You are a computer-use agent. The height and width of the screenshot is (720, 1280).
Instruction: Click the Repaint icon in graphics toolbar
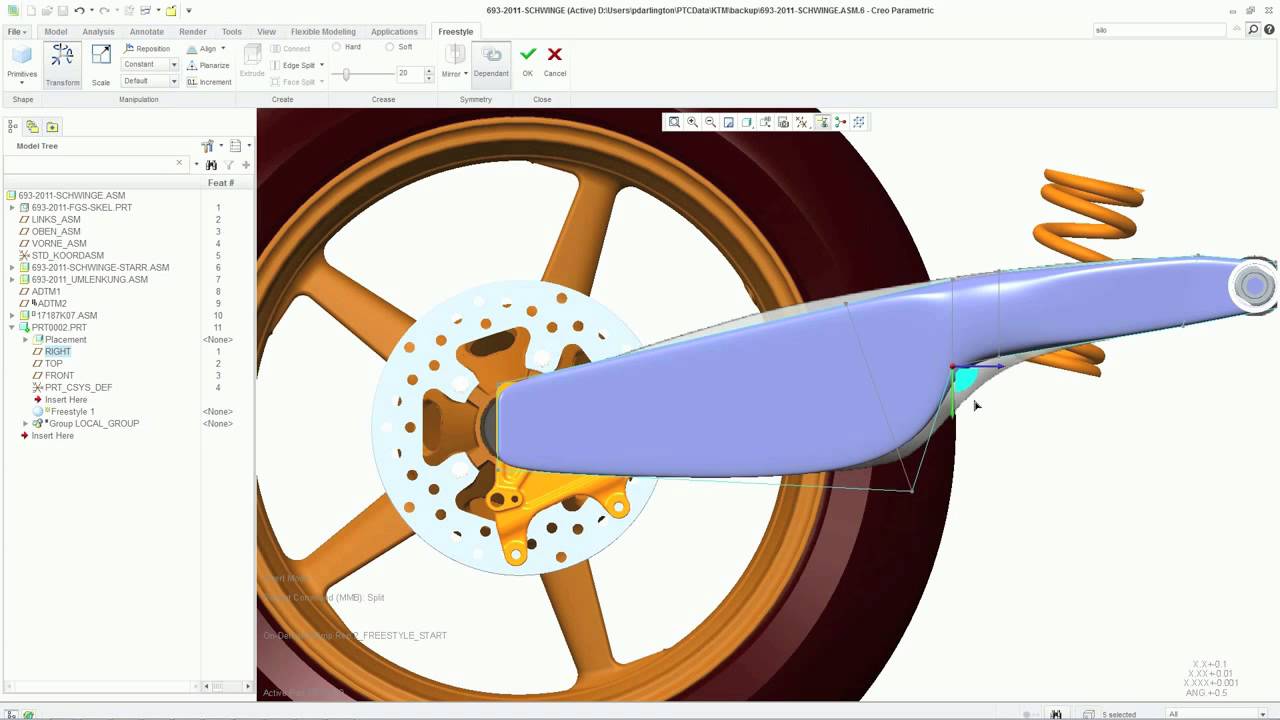pyautogui.click(x=729, y=122)
